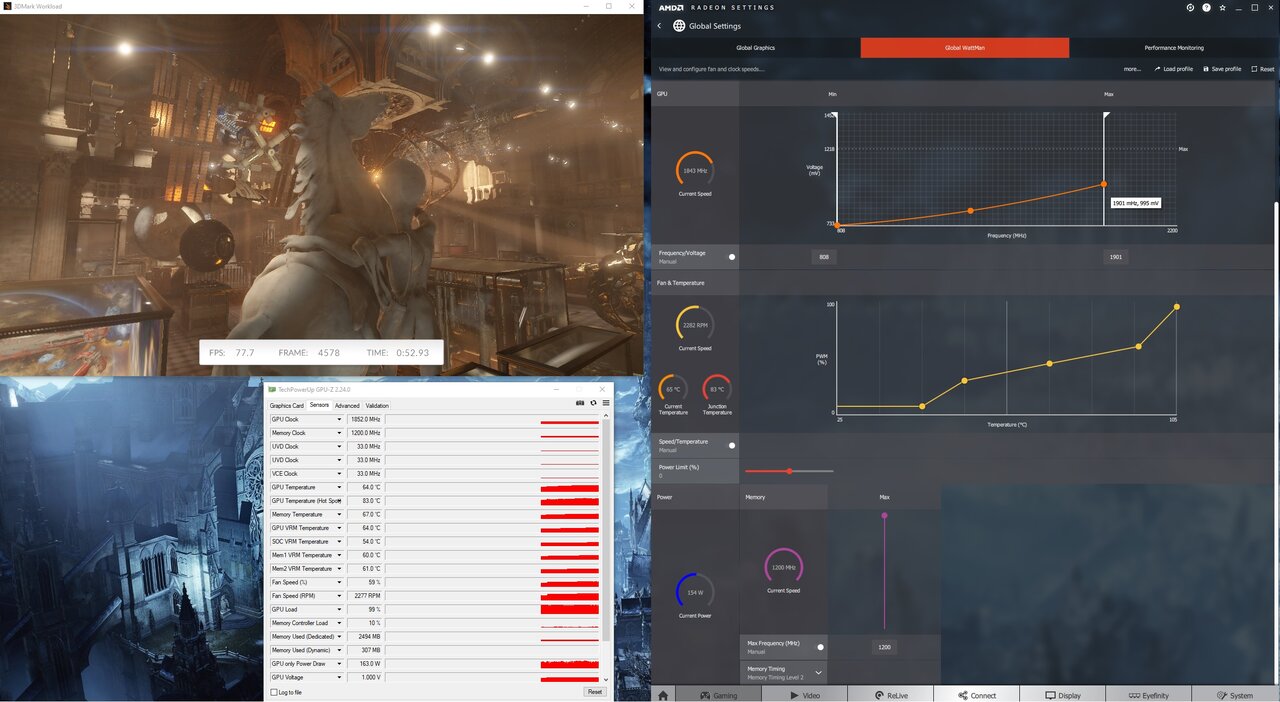The image size is (1280, 702).
Task: Toggle Speed/Temperature manual control
Action: [x=732, y=445]
